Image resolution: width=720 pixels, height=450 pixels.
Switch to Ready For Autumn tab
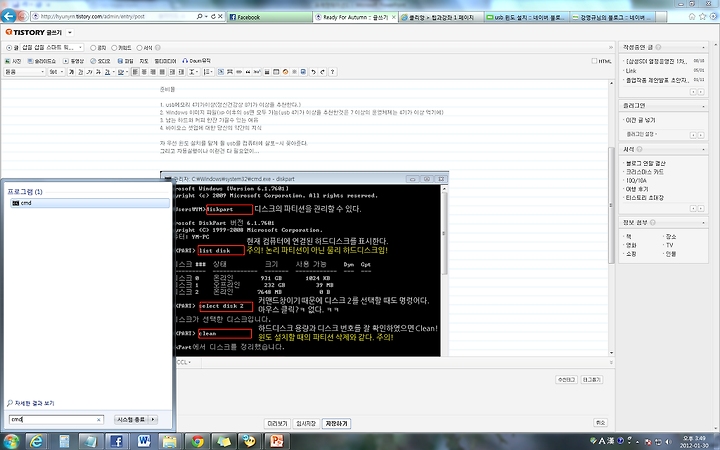click(x=355, y=17)
